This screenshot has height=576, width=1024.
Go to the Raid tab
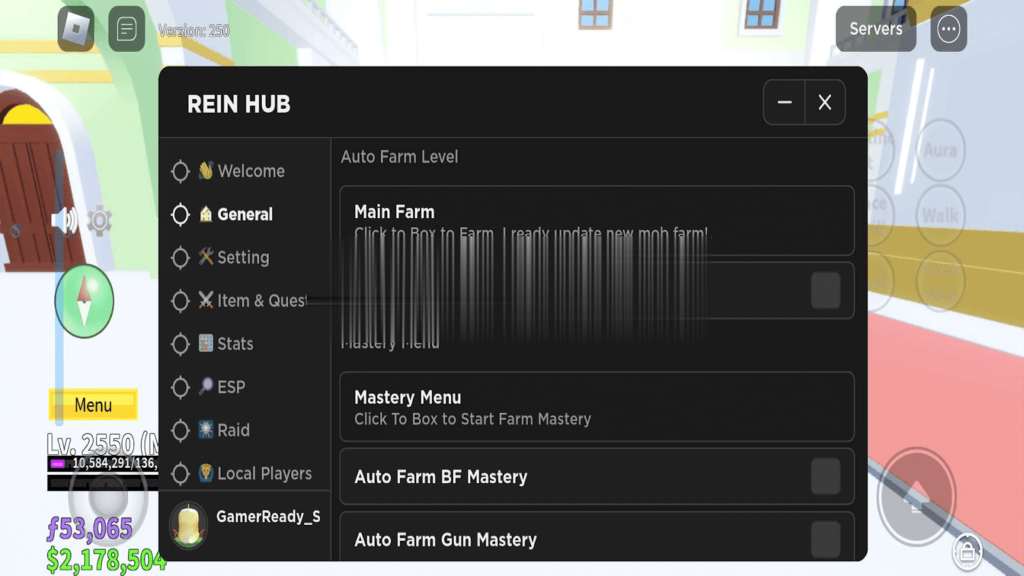[x=233, y=430]
